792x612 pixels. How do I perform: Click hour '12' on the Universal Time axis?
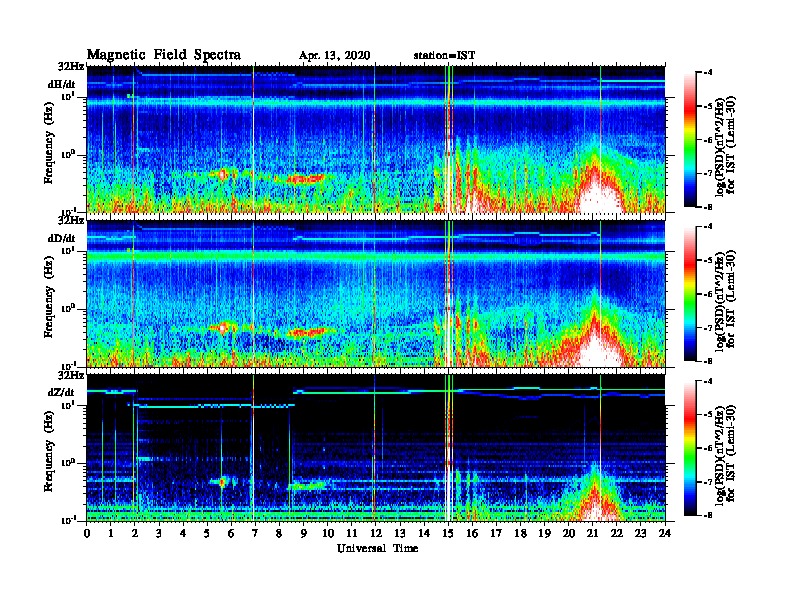(376, 533)
